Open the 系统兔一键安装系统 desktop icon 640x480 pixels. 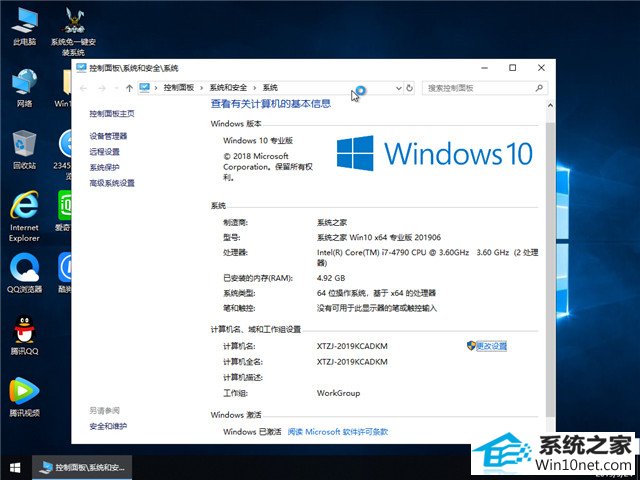(73, 32)
